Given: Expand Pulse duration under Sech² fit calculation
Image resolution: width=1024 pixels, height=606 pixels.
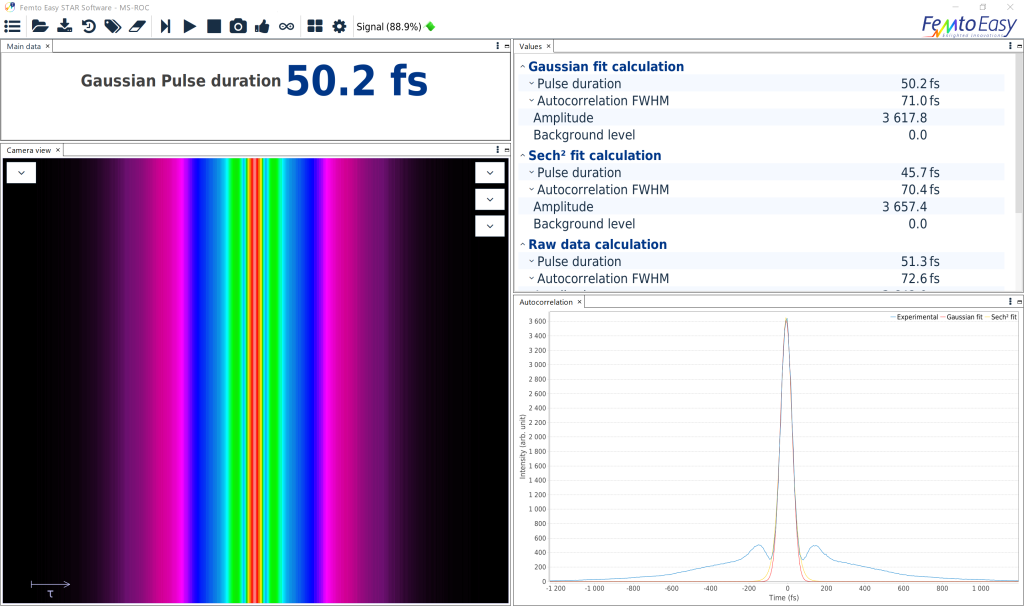Looking at the screenshot, I should coord(532,173).
